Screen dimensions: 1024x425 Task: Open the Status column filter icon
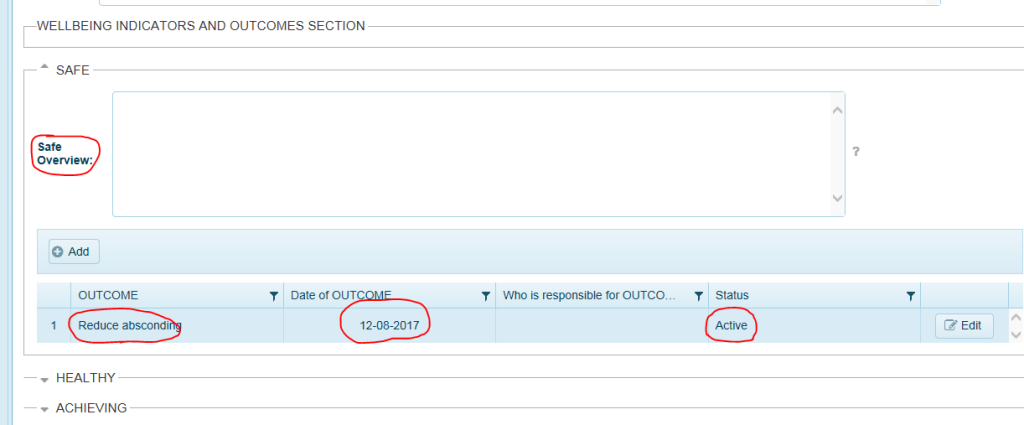coord(910,296)
